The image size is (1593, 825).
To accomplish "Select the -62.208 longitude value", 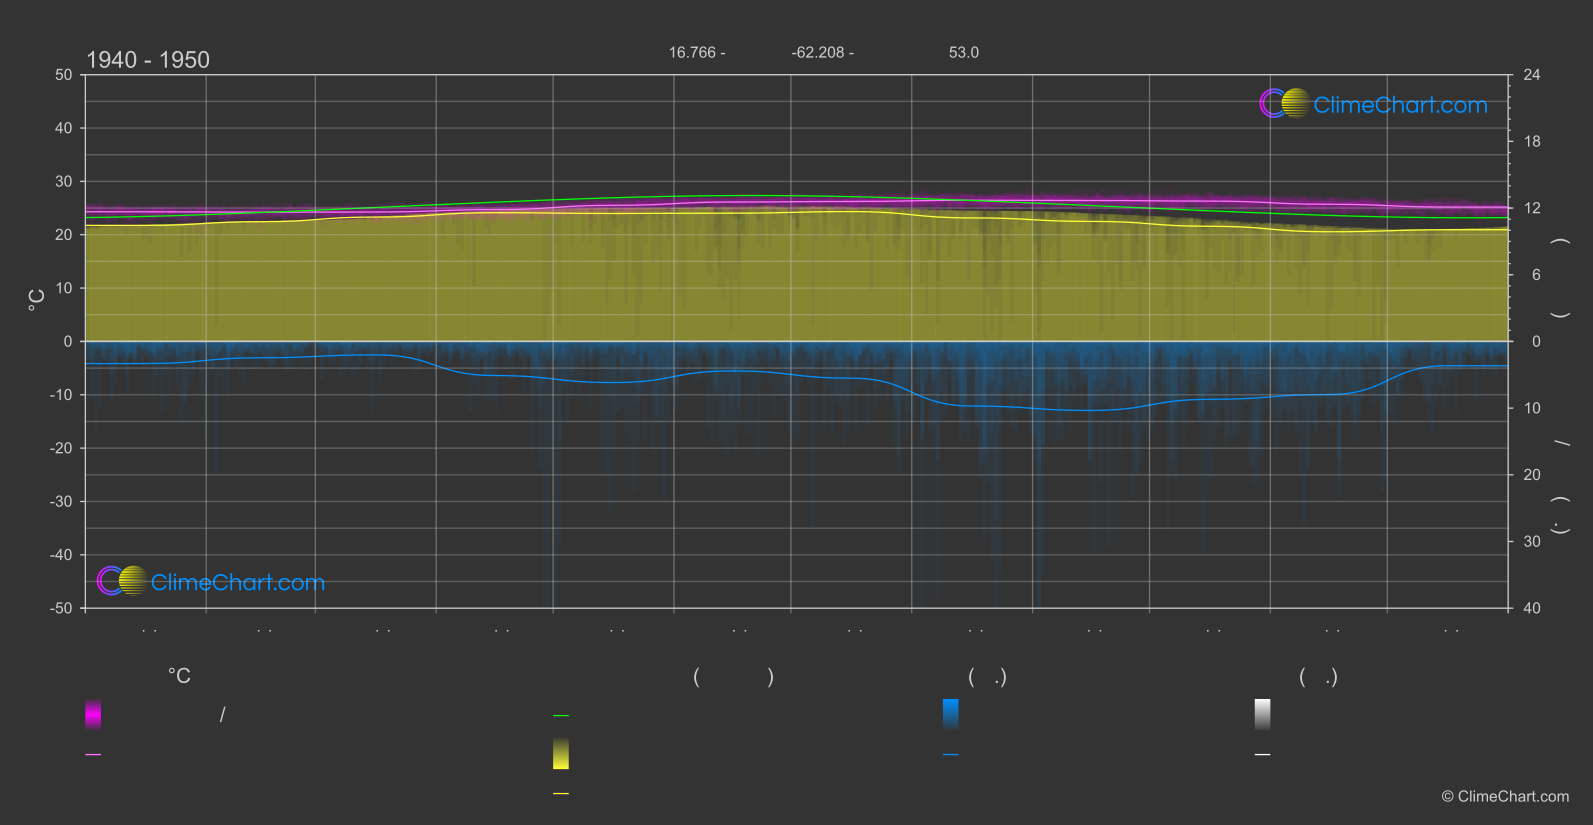I will coord(821,53).
